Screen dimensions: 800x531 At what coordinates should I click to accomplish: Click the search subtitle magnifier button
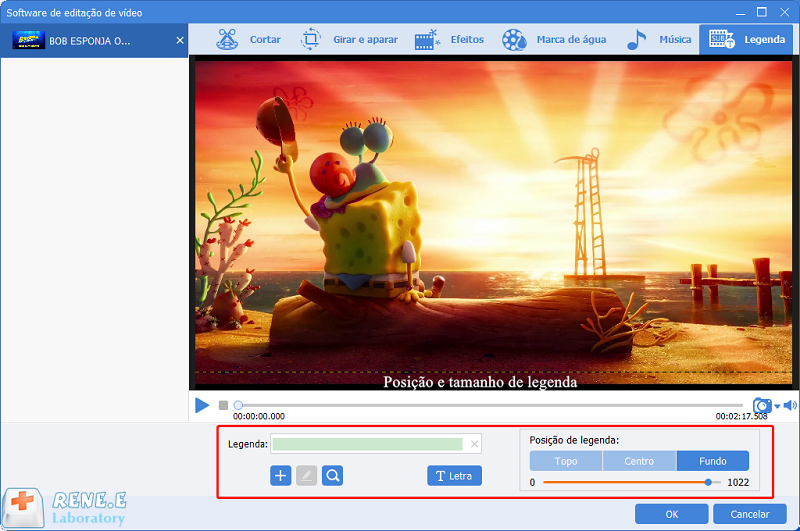[x=333, y=476]
